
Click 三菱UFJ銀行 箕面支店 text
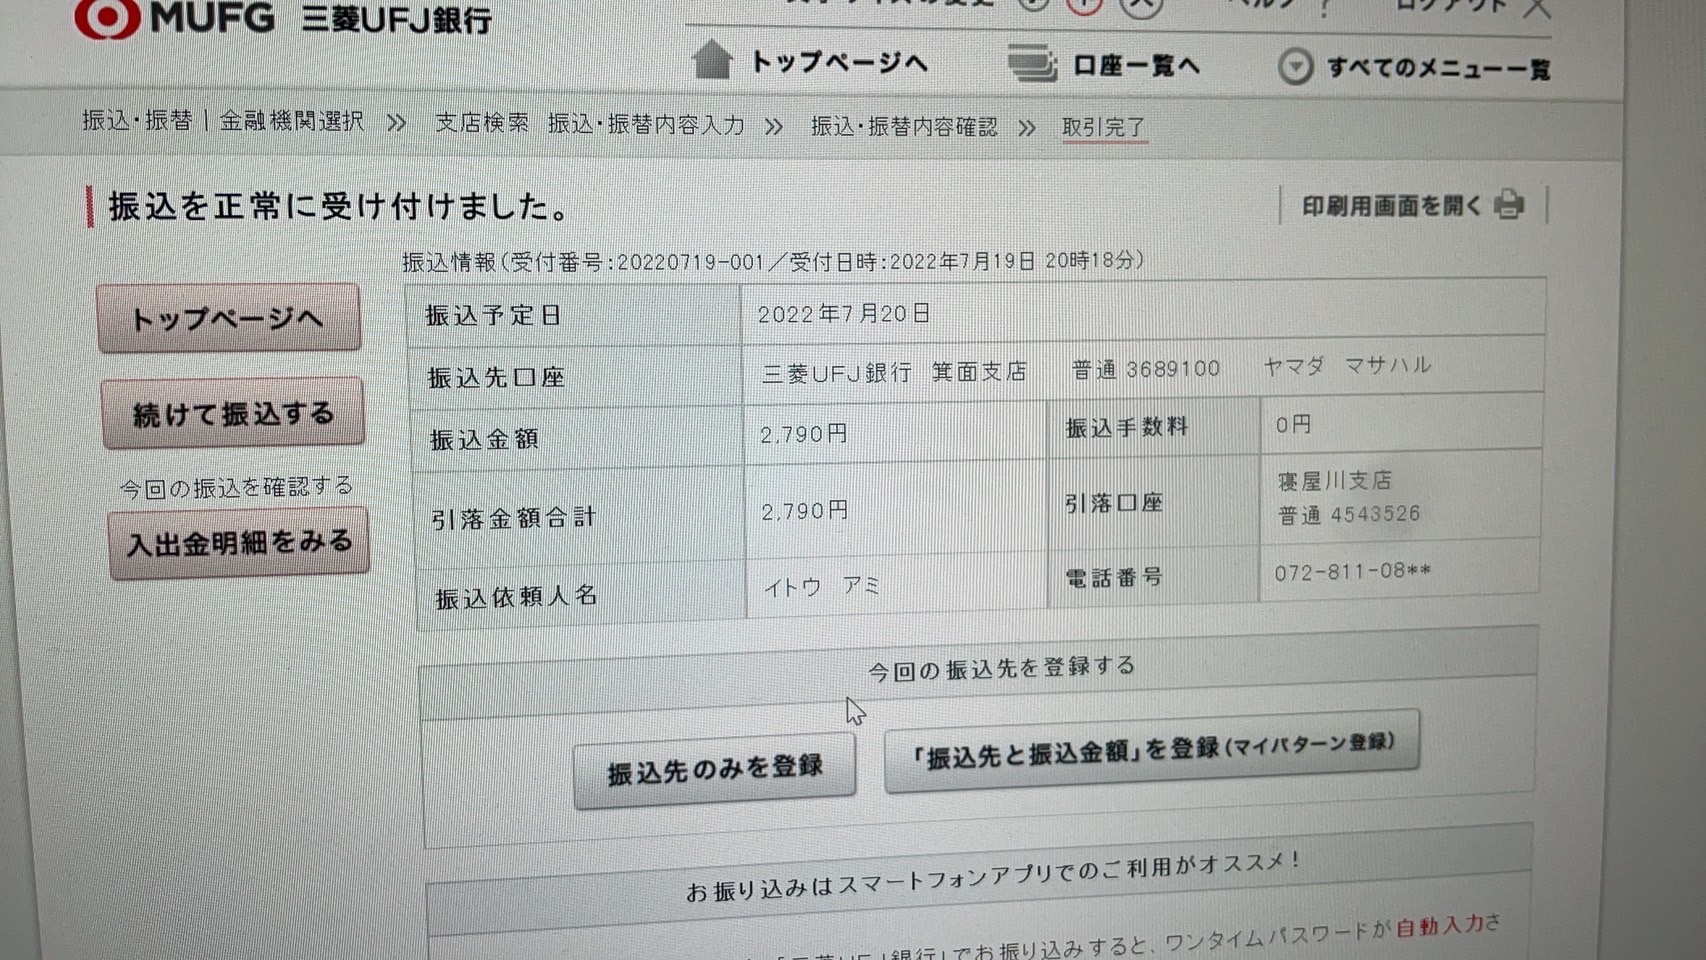click(x=894, y=373)
